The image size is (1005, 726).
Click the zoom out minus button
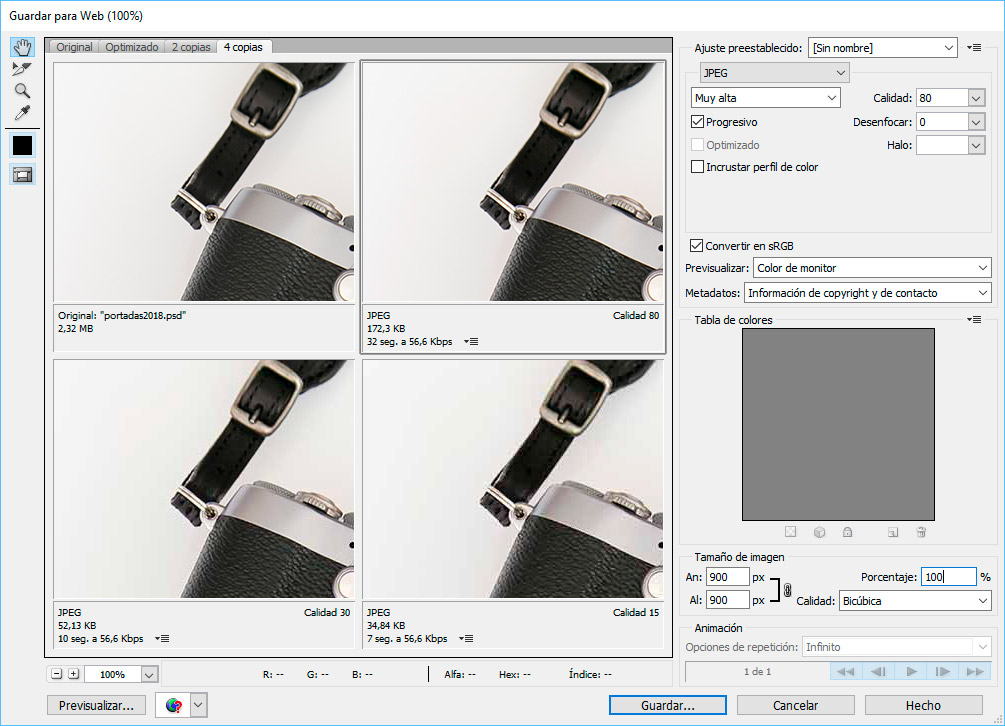point(56,674)
